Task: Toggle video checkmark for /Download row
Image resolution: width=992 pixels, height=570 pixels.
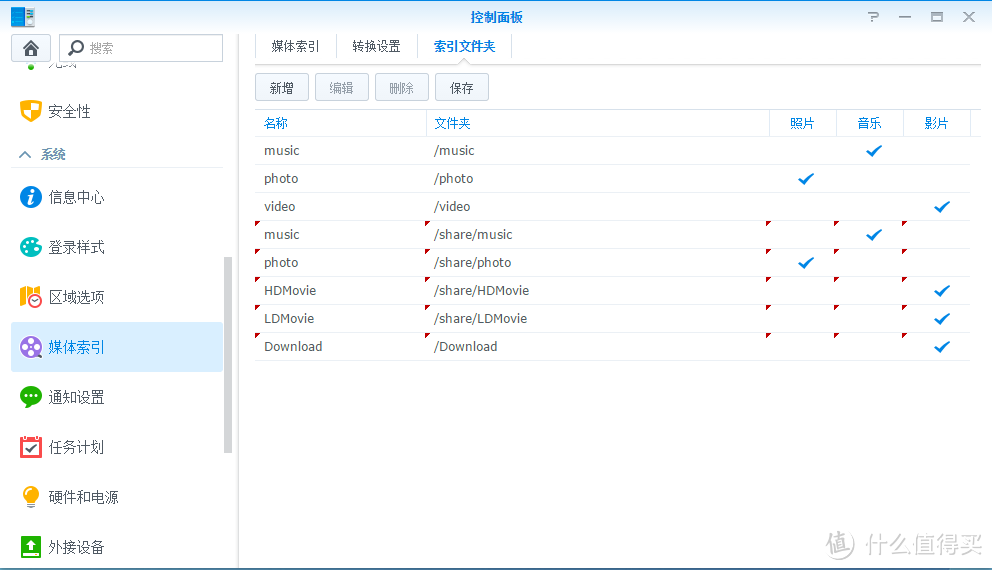Action: click(941, 347)
